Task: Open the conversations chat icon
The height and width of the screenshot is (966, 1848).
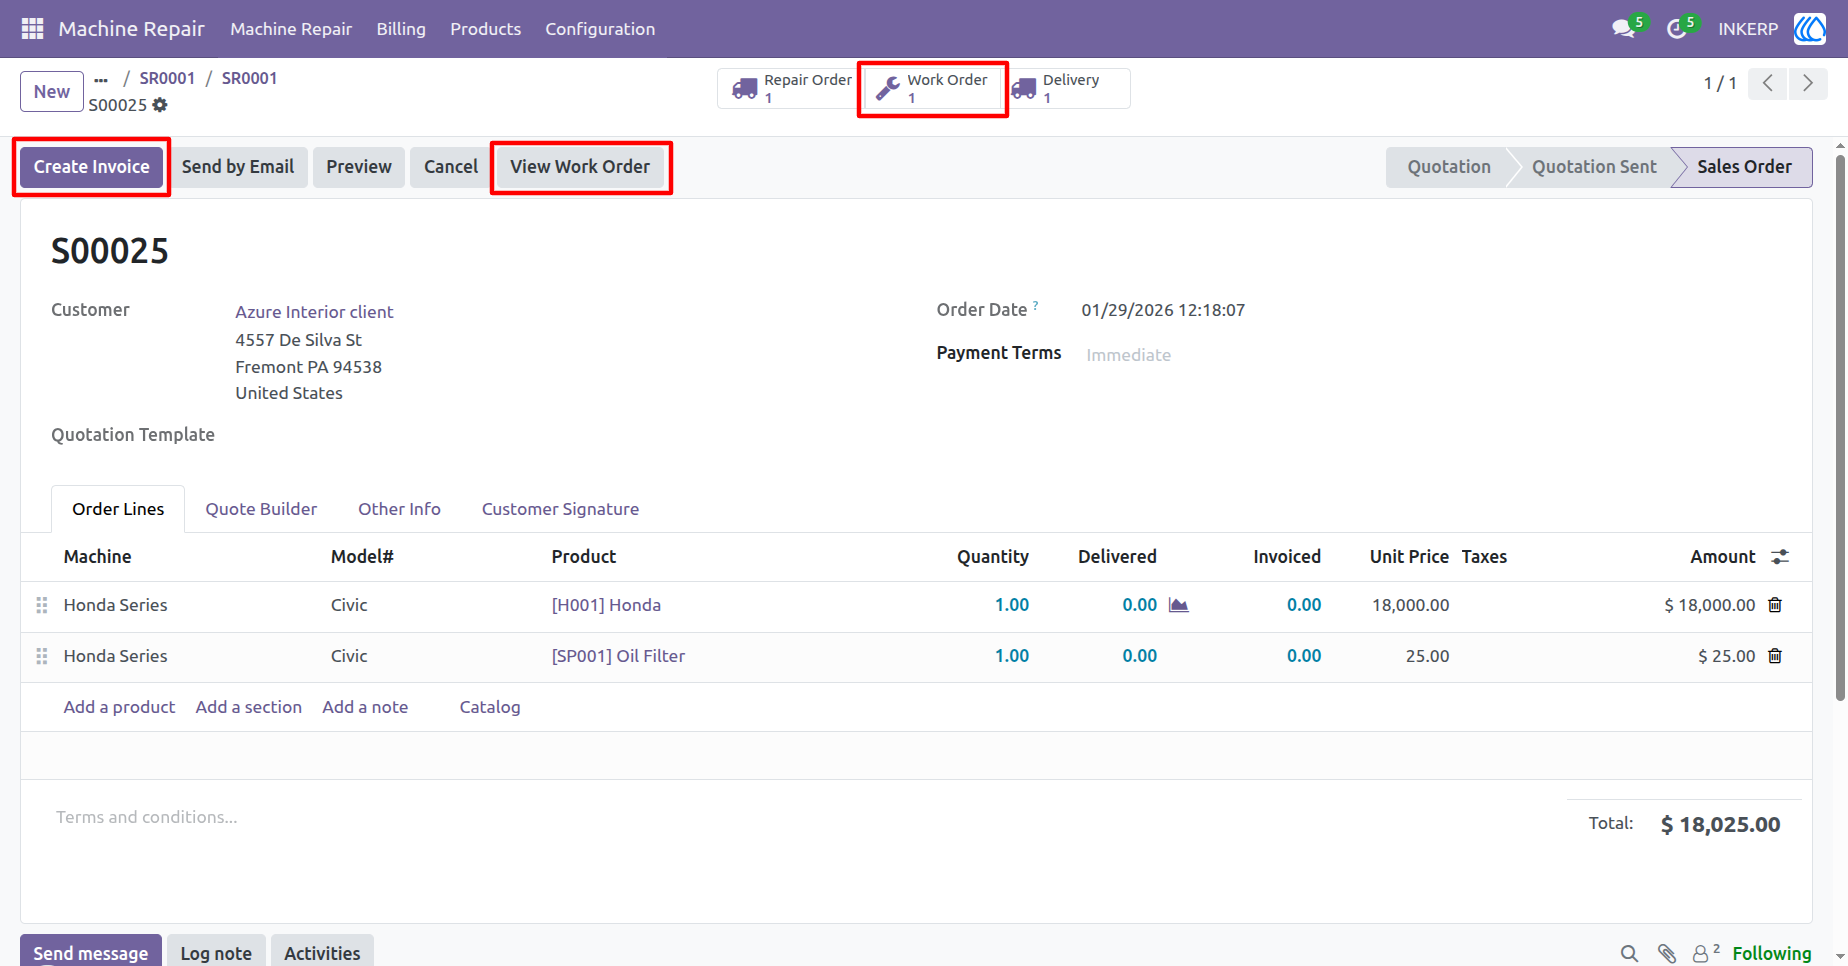Action: (x=1623, y=29)
